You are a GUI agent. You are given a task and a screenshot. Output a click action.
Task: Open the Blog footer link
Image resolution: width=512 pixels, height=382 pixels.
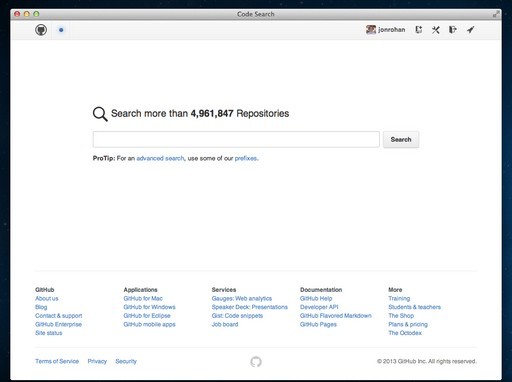tap(41, 307)
